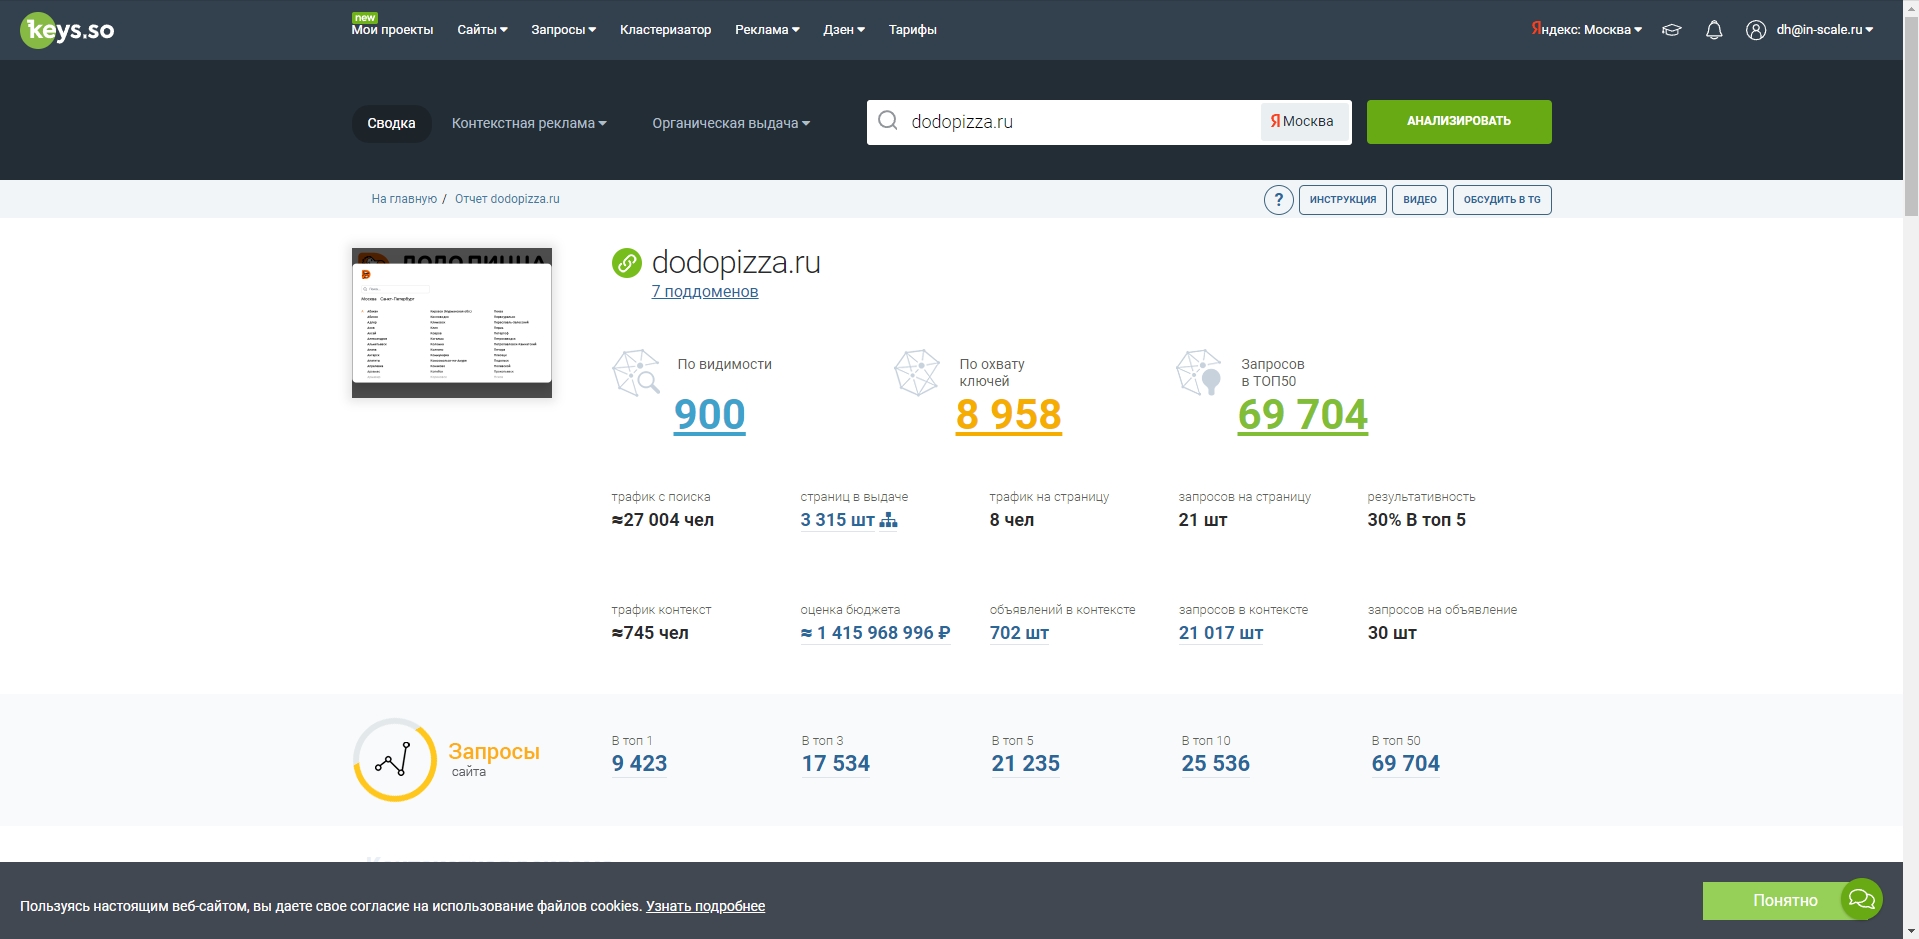Screen dimensions: 1919x939
Task: Click the visibility web icon near 'По видимости'
Action: tap(636, 373)
